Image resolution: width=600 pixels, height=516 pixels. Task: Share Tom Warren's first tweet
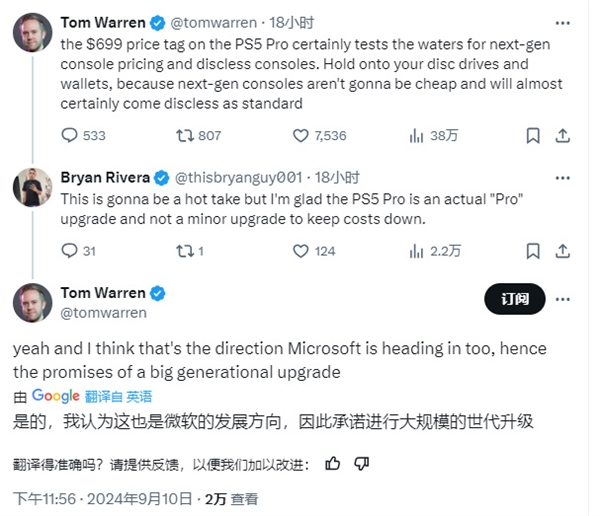pos(562,135)
